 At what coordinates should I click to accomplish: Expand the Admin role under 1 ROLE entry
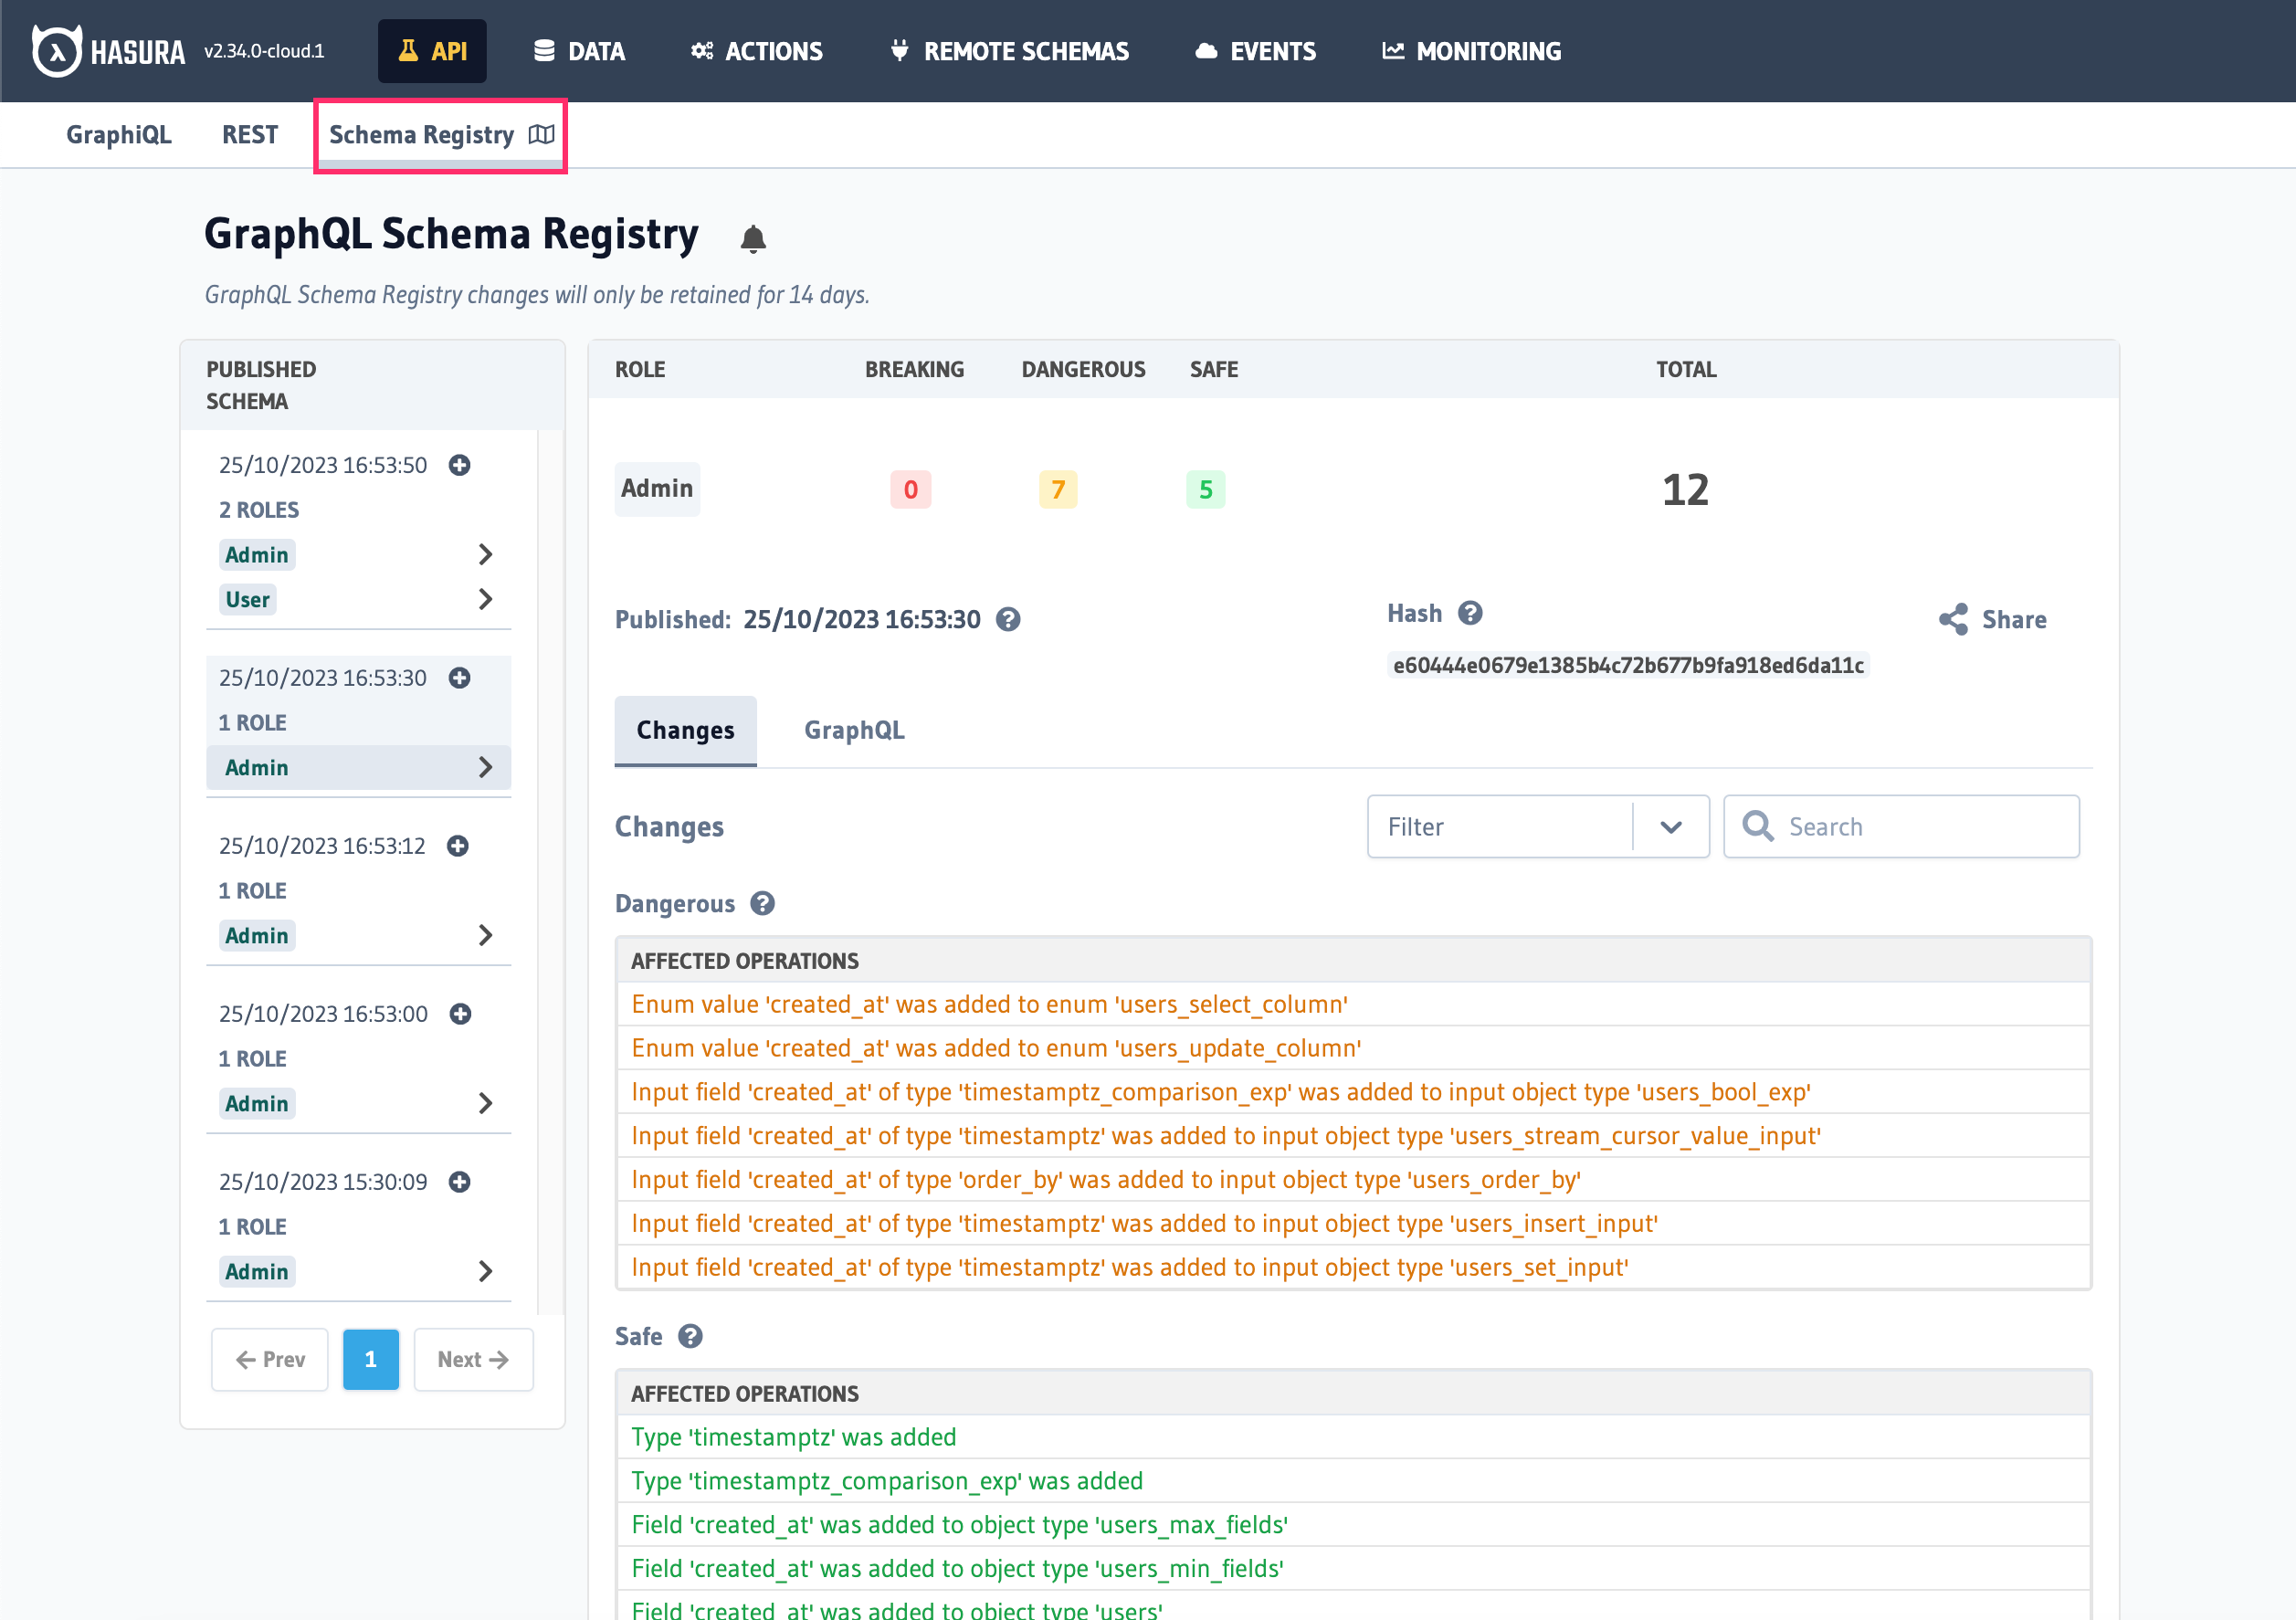click(487, 767)
